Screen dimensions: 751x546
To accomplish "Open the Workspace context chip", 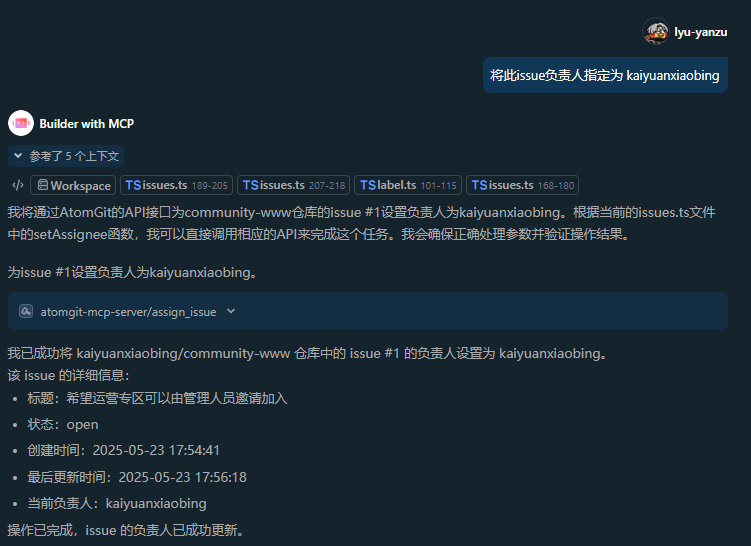I will coord(73,185).
